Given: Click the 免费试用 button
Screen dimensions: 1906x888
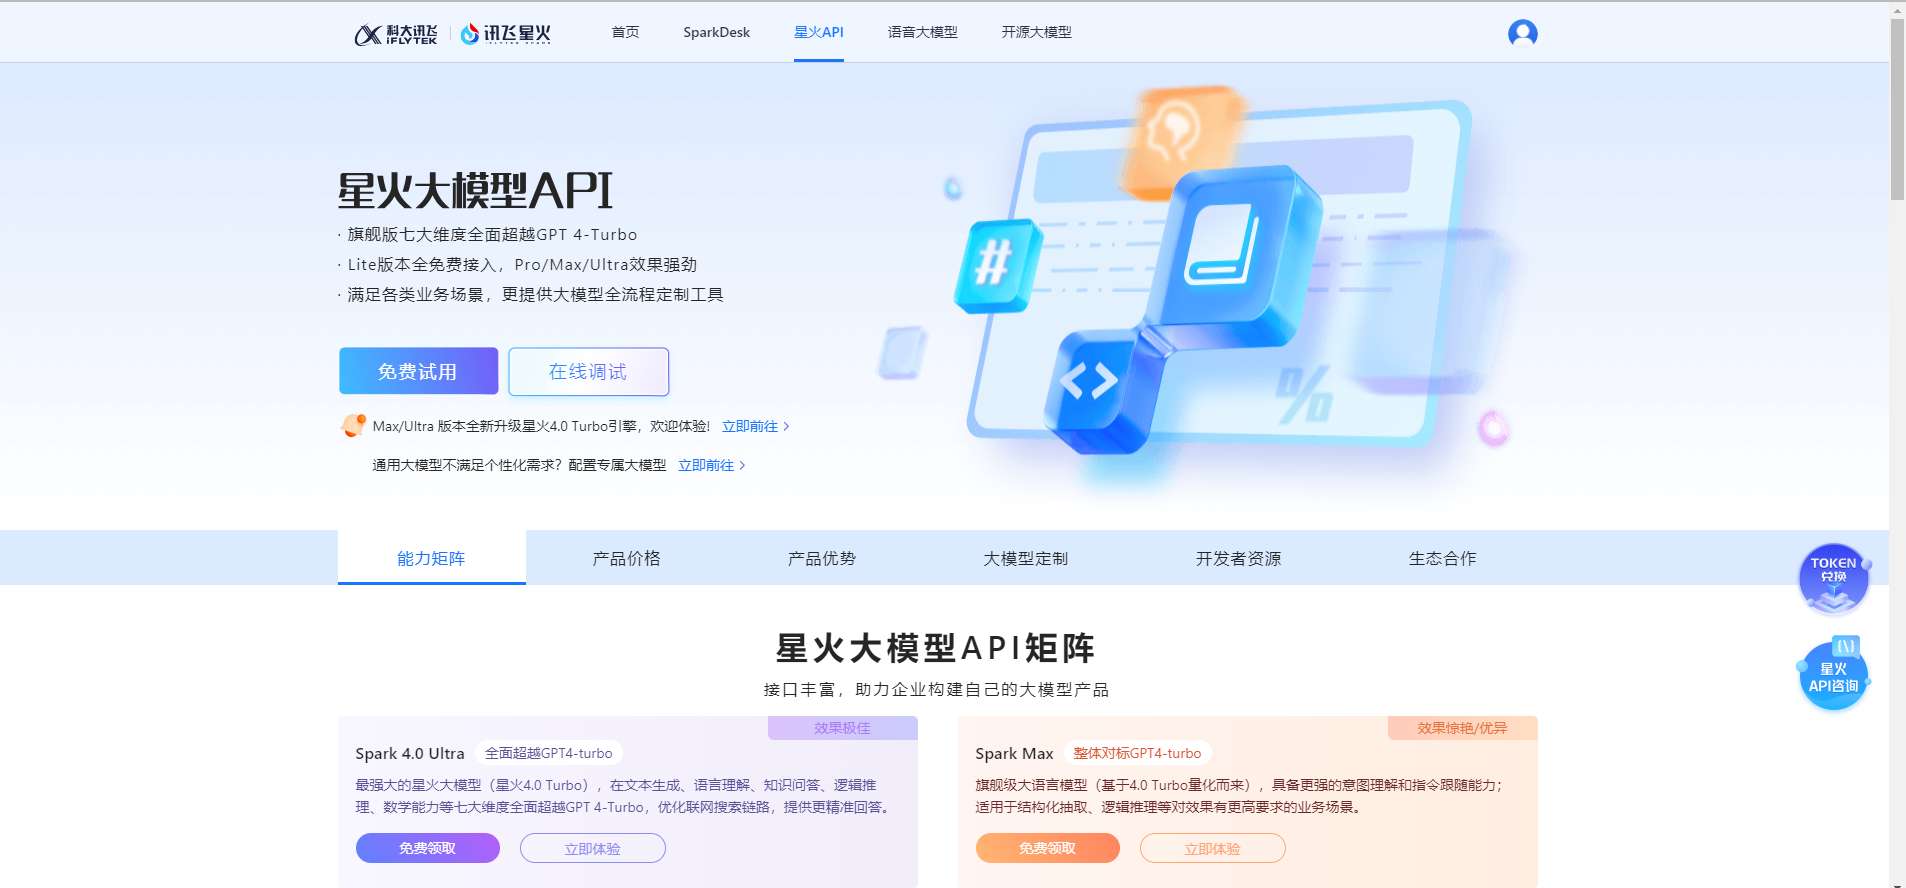Looking at the screenshot, I should (418, 371).
